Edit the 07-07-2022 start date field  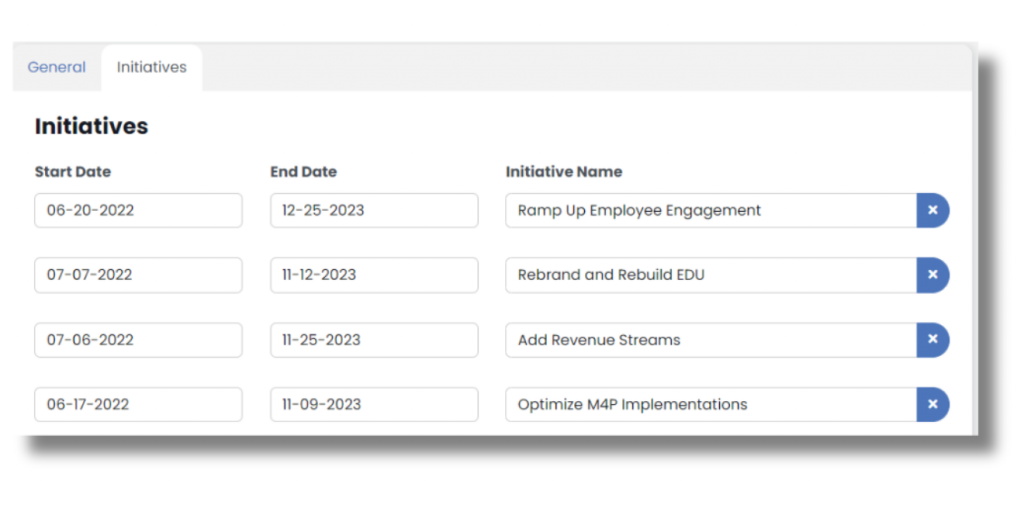[138, 275]
